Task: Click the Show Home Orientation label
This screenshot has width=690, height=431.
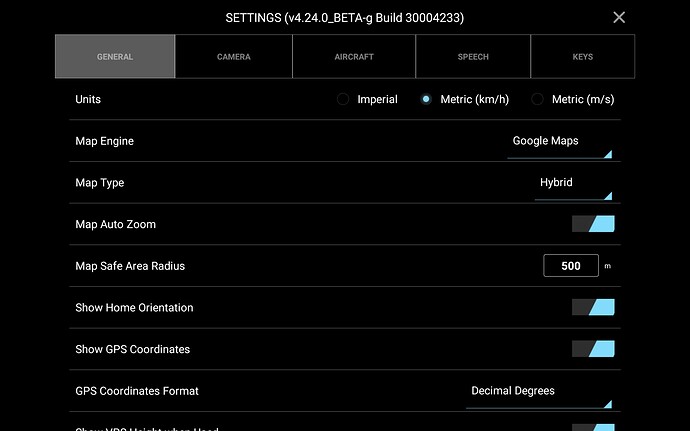Action: pos(134,307)
